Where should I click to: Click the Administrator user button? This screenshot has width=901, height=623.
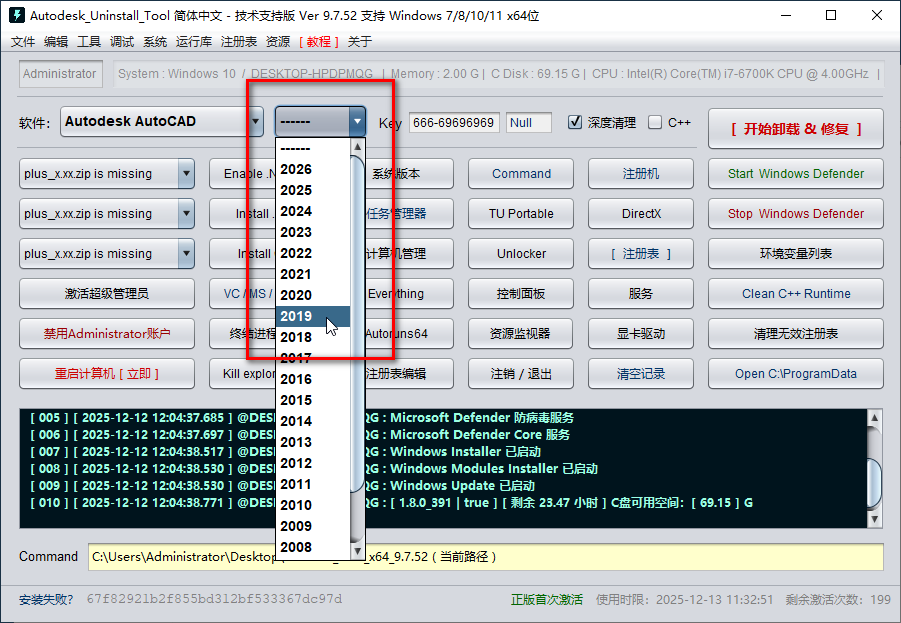(60, 74)
